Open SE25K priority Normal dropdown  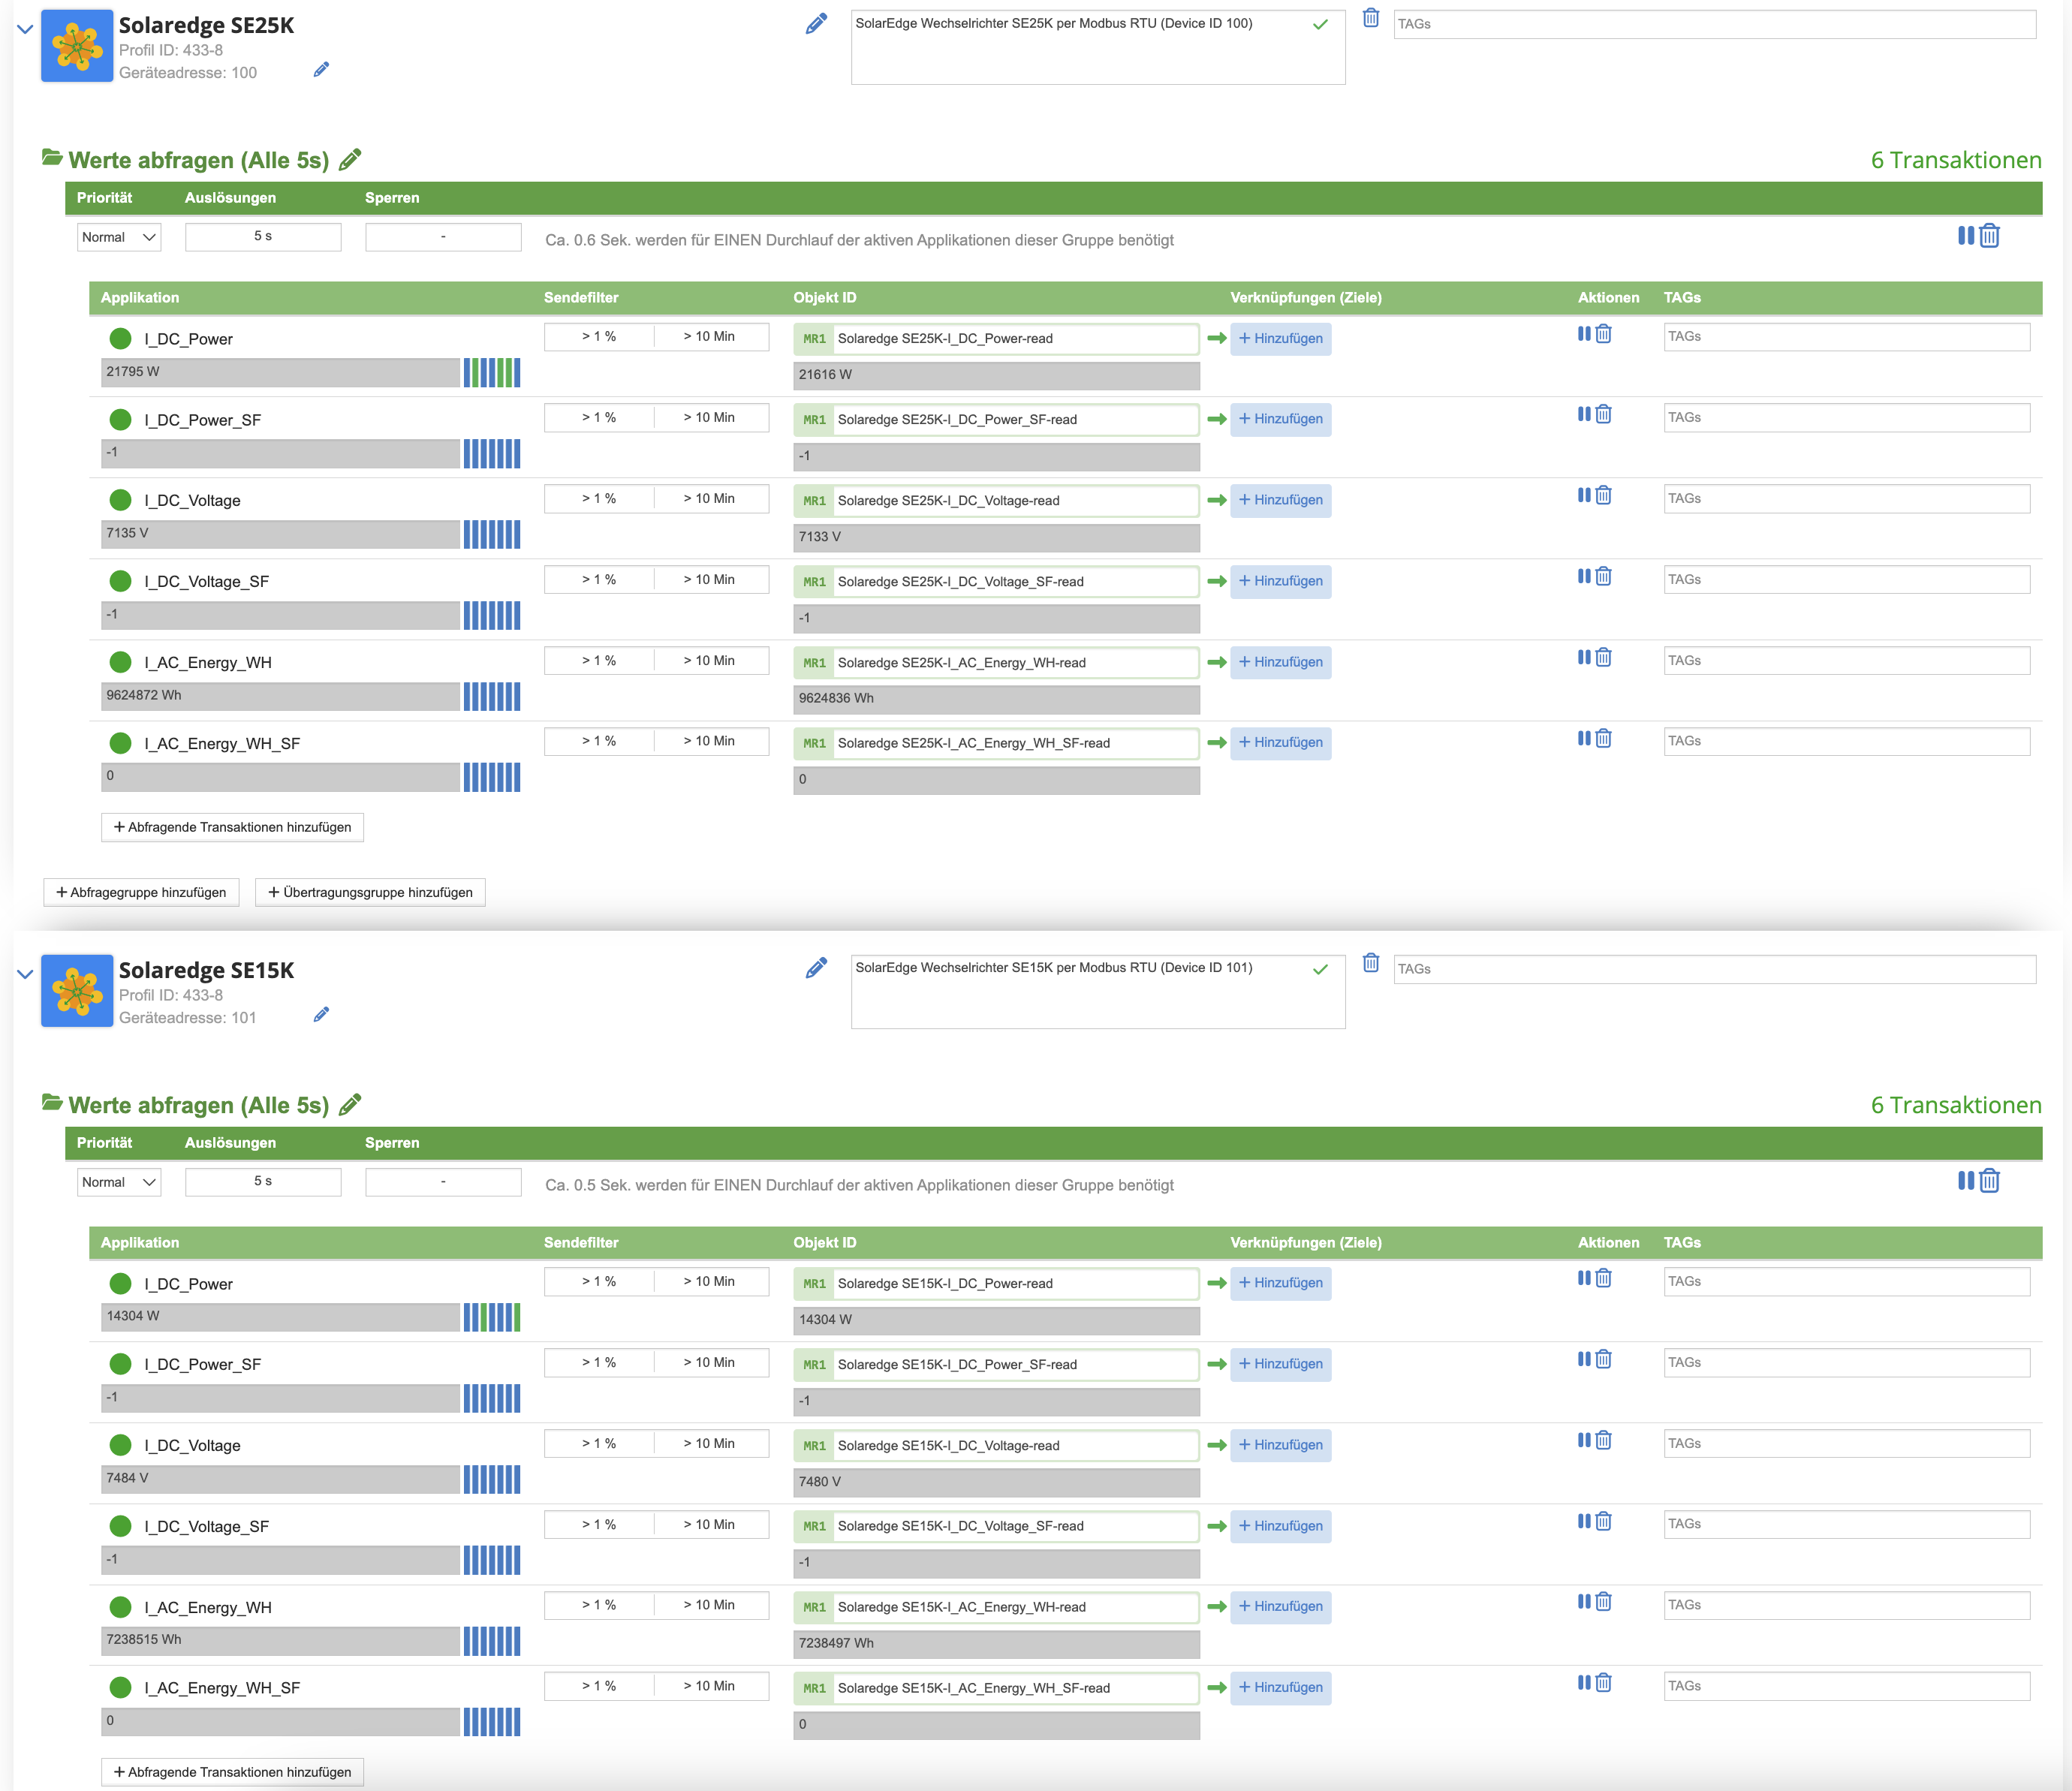click(x=118, y=237)
